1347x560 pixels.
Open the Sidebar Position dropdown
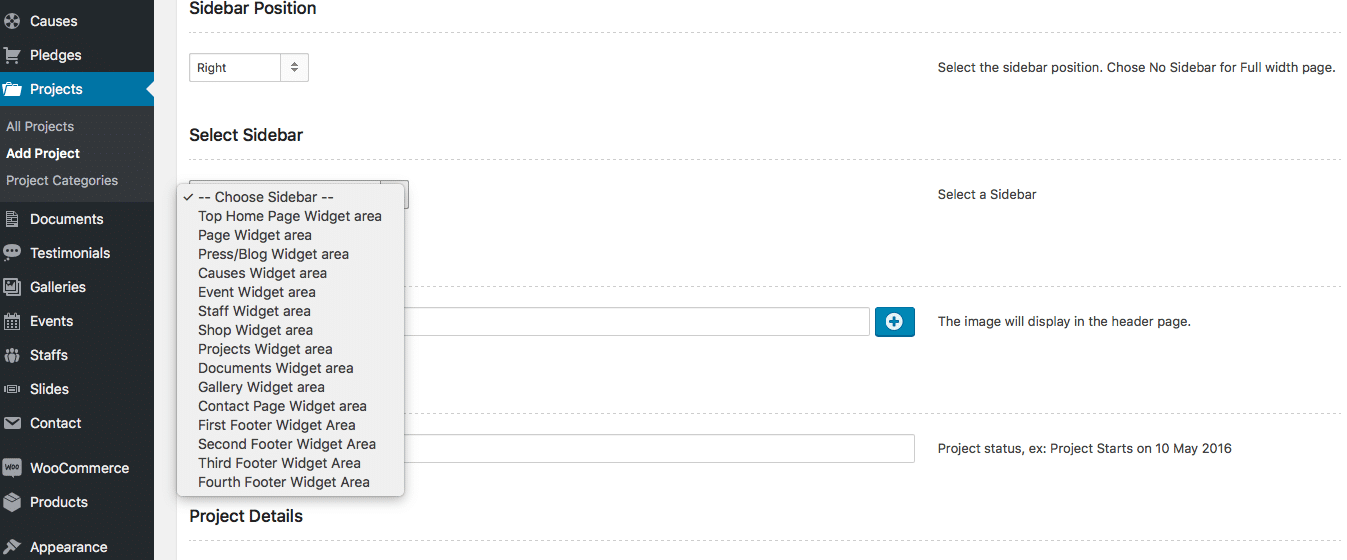click(249, 67)
